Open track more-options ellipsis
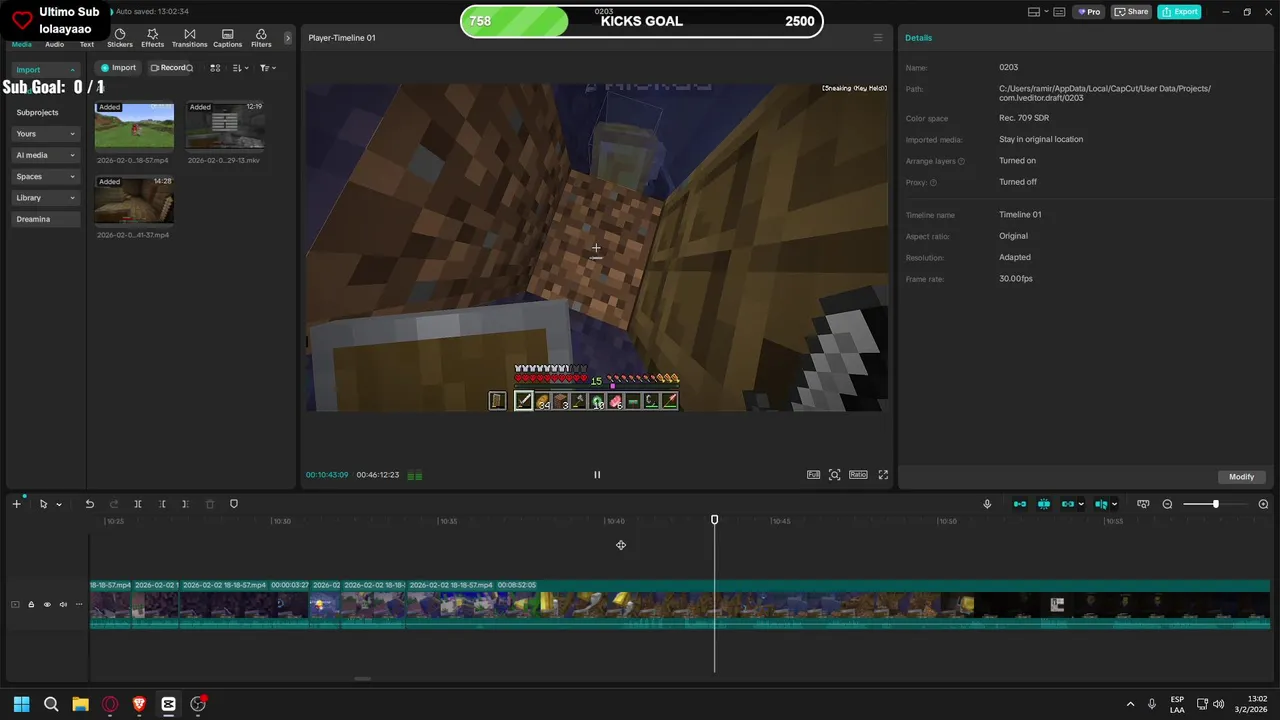Image resolution: width=1280 pixels, height=720 pixels. pyautogui.click(x=79, y=604)
